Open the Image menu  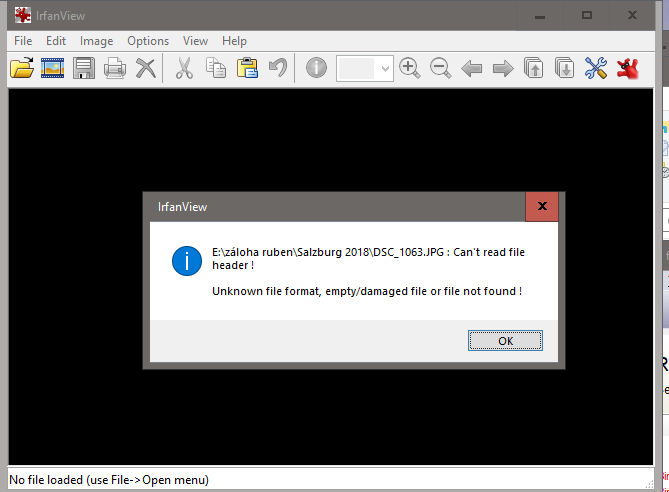96,41
